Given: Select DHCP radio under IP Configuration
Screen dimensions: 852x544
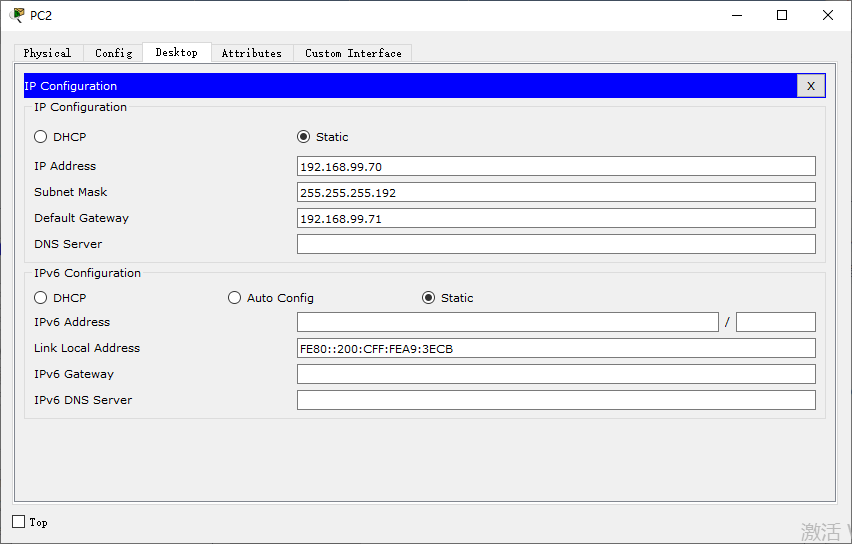Looking at the screenshot, I should pyautogui.click(x=41, y=137).
